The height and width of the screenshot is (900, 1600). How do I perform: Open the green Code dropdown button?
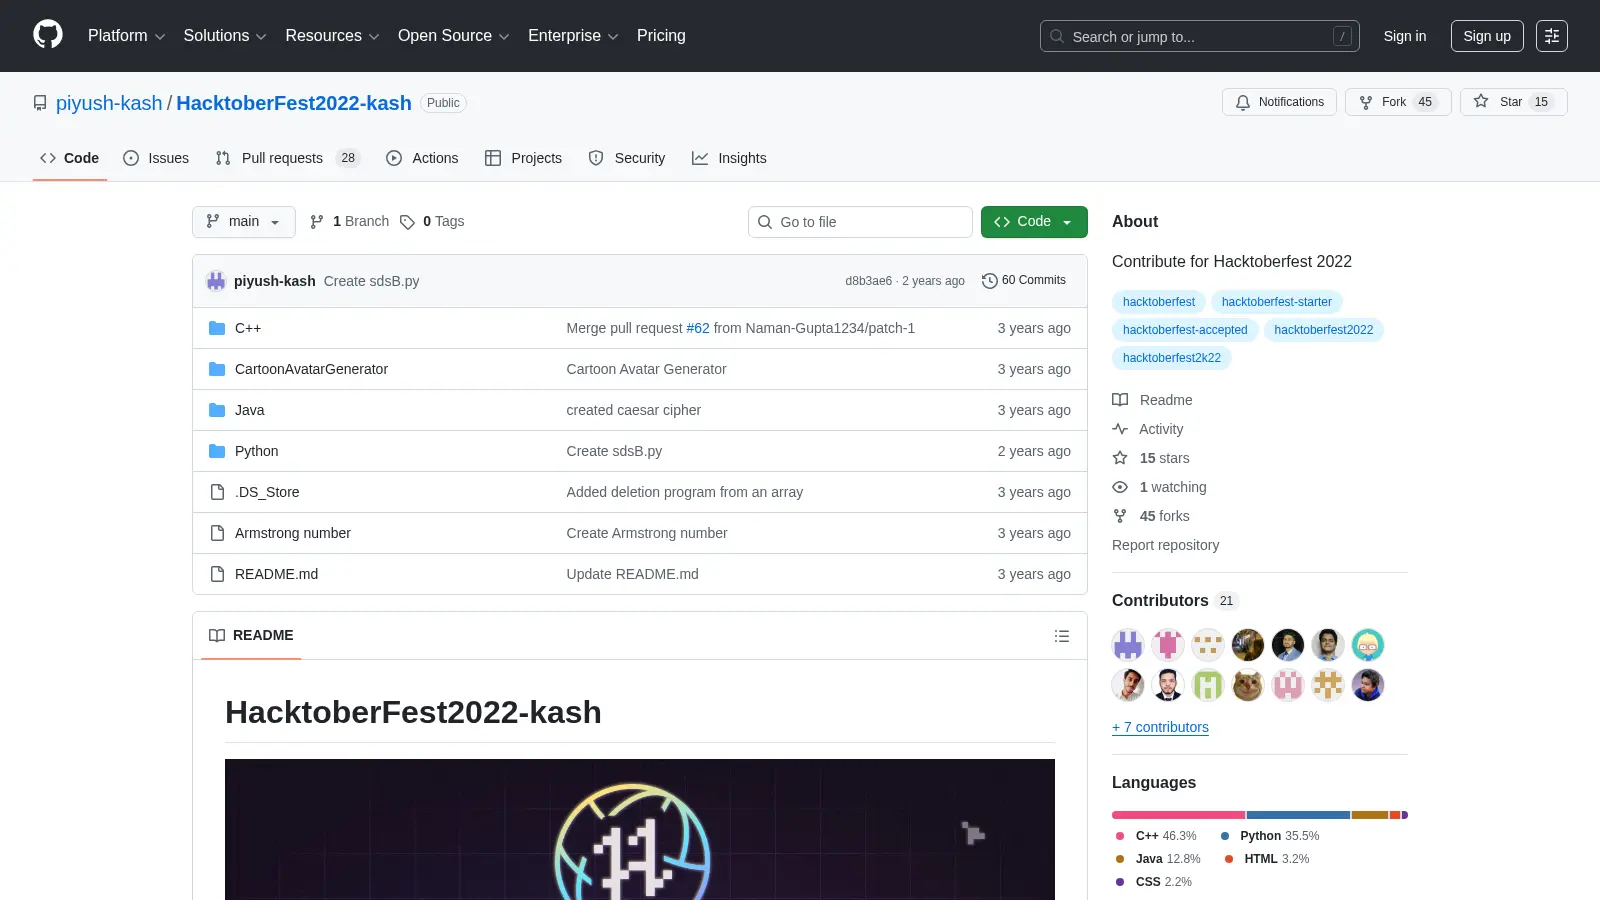point(1034,222)
